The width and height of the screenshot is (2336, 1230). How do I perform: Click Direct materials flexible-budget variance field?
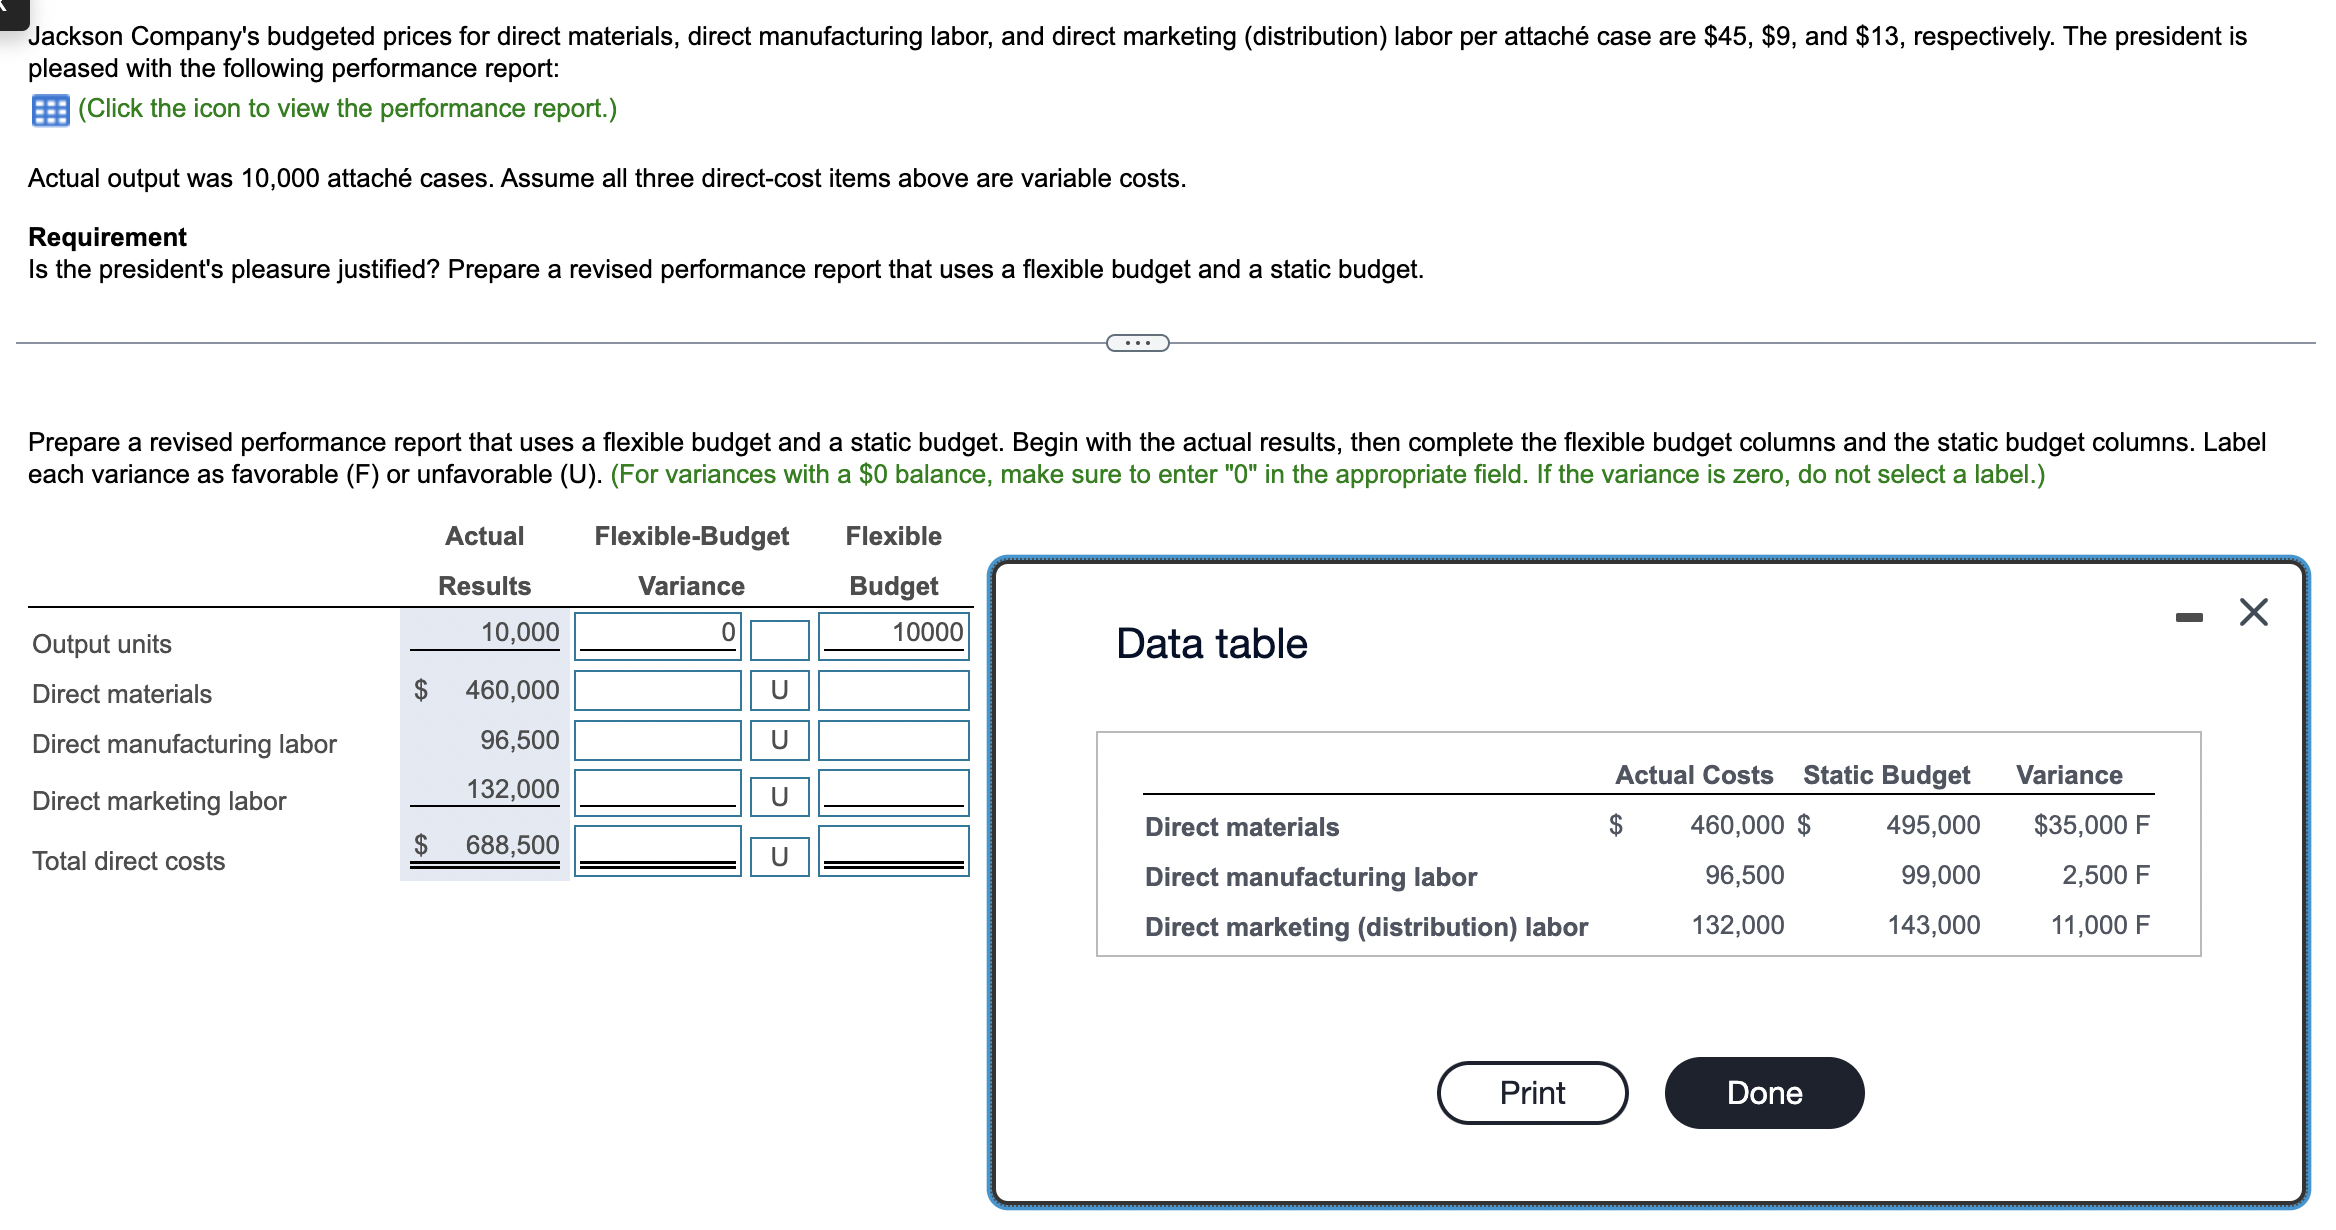coord(657,690)
